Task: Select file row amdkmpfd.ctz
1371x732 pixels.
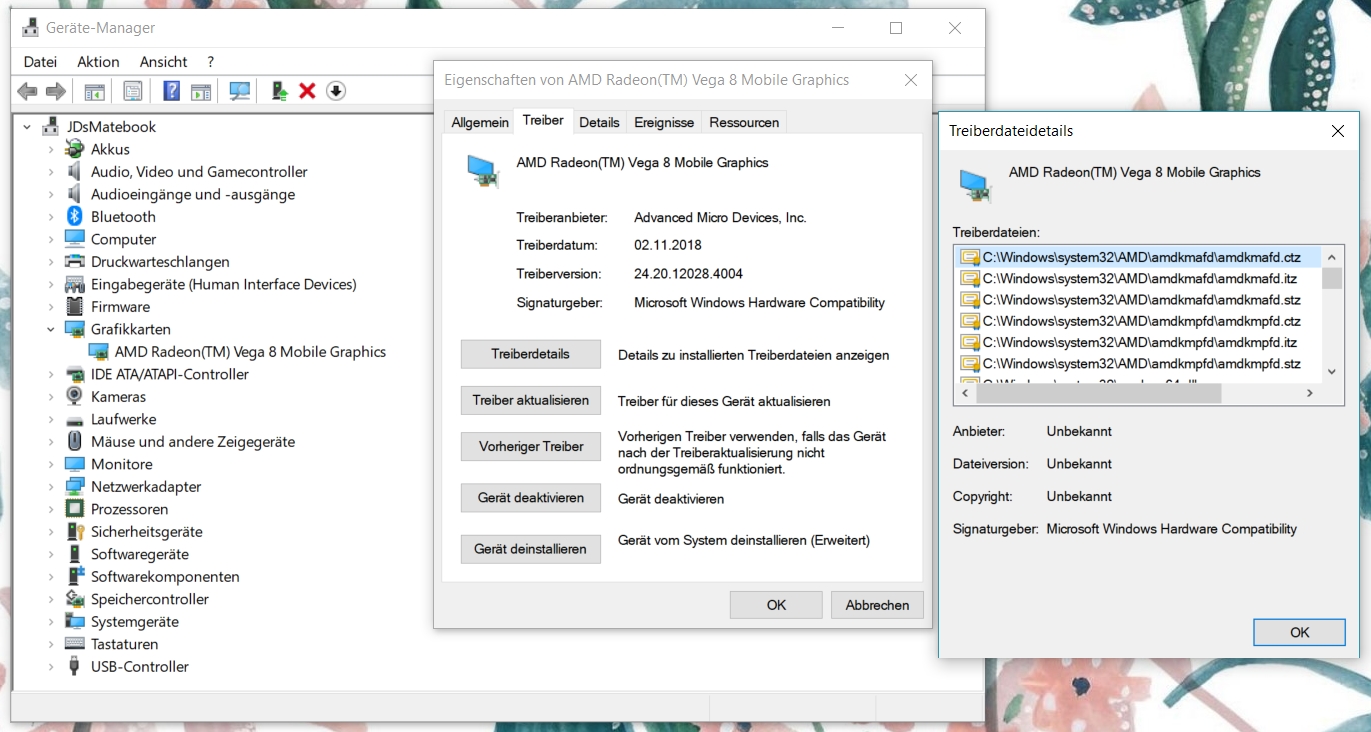Action: [x=1138, y=321]
